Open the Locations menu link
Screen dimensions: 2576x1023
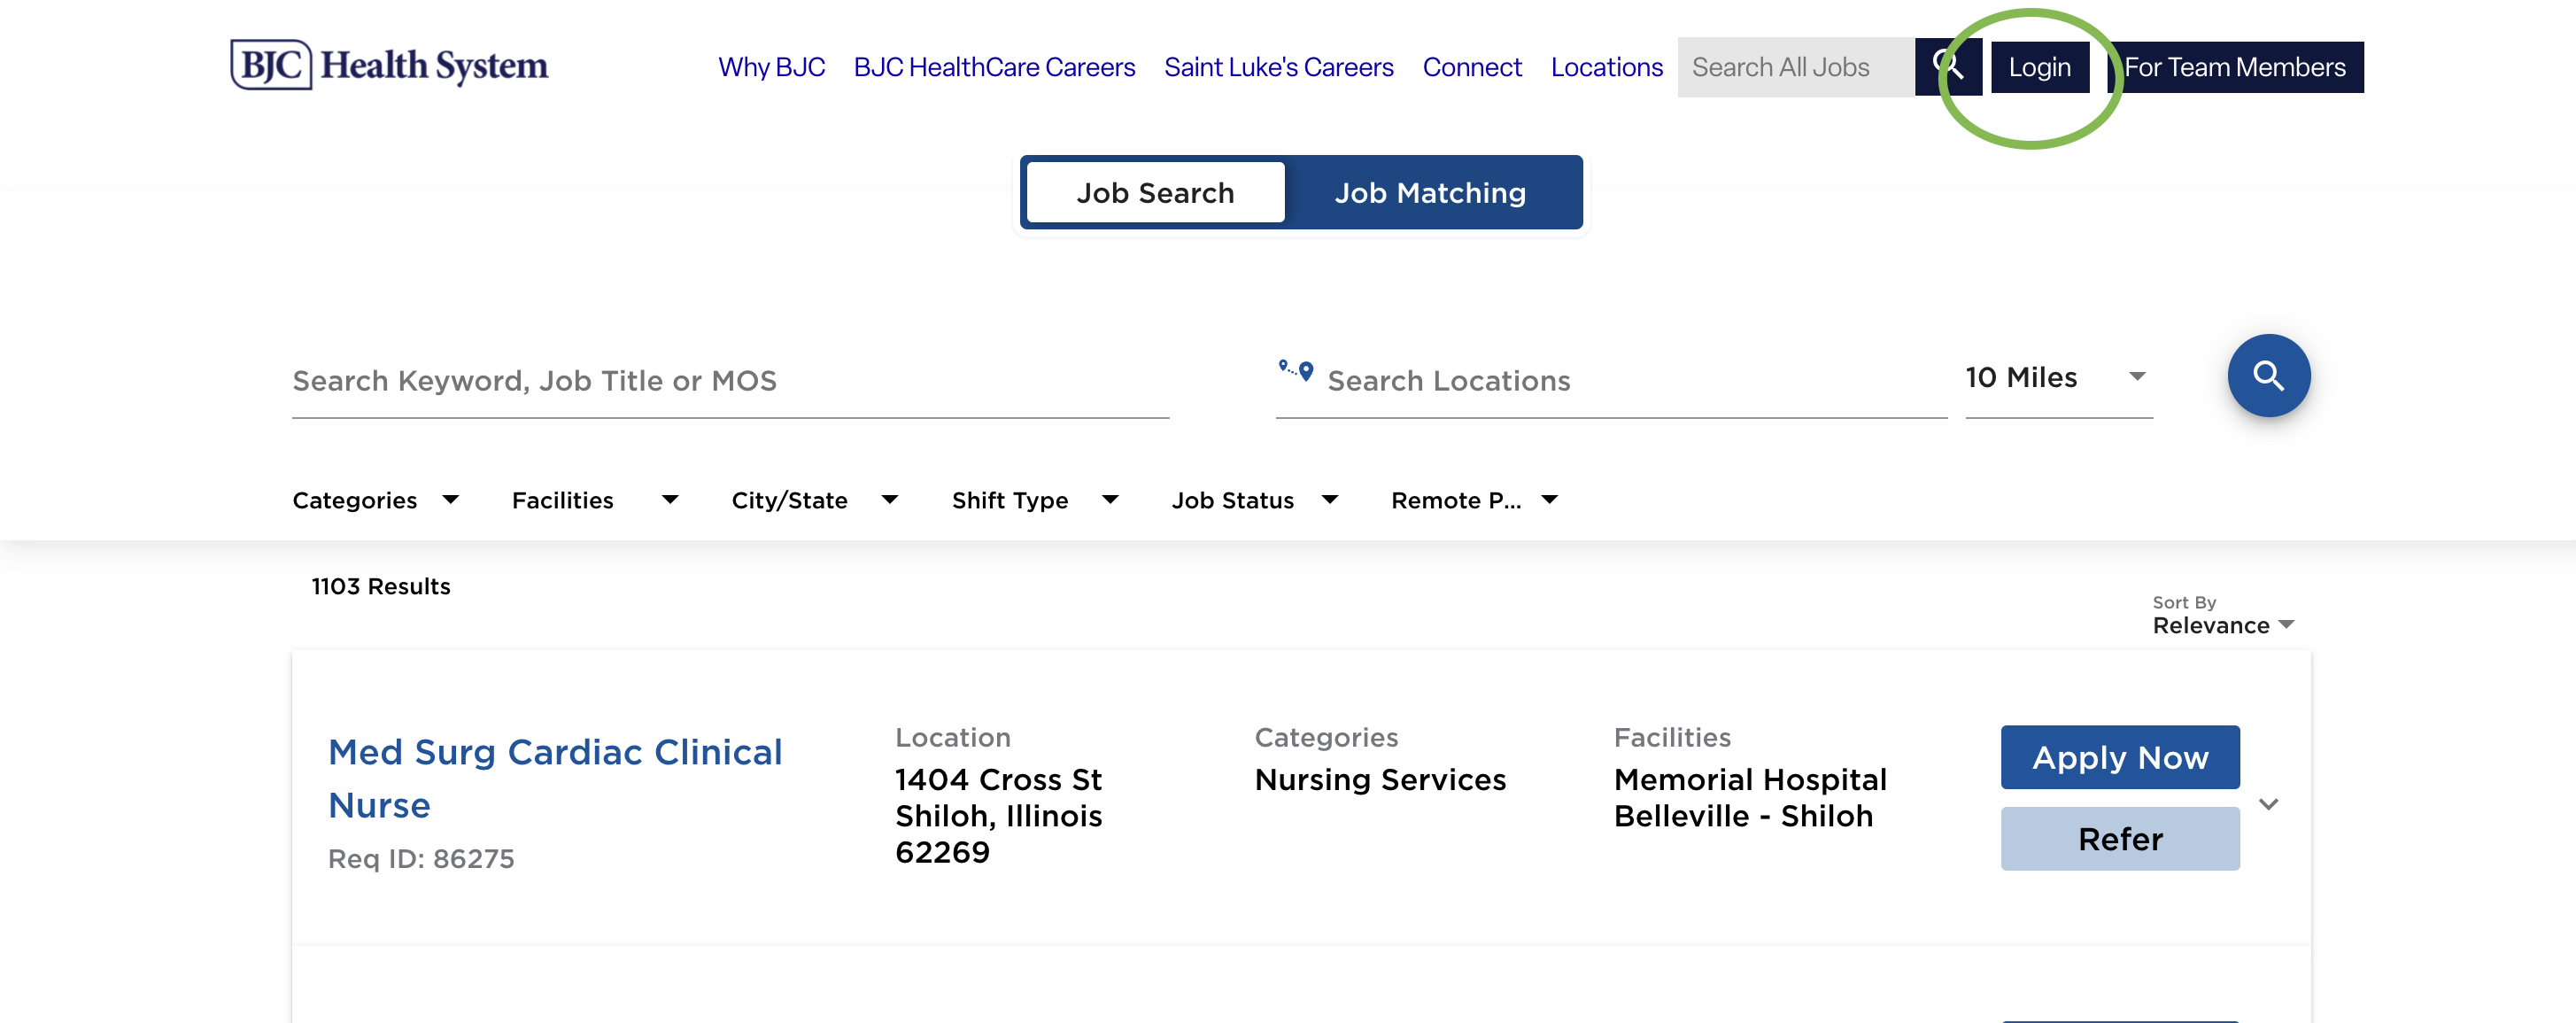pyautogui.click(x=1606, y=67)
